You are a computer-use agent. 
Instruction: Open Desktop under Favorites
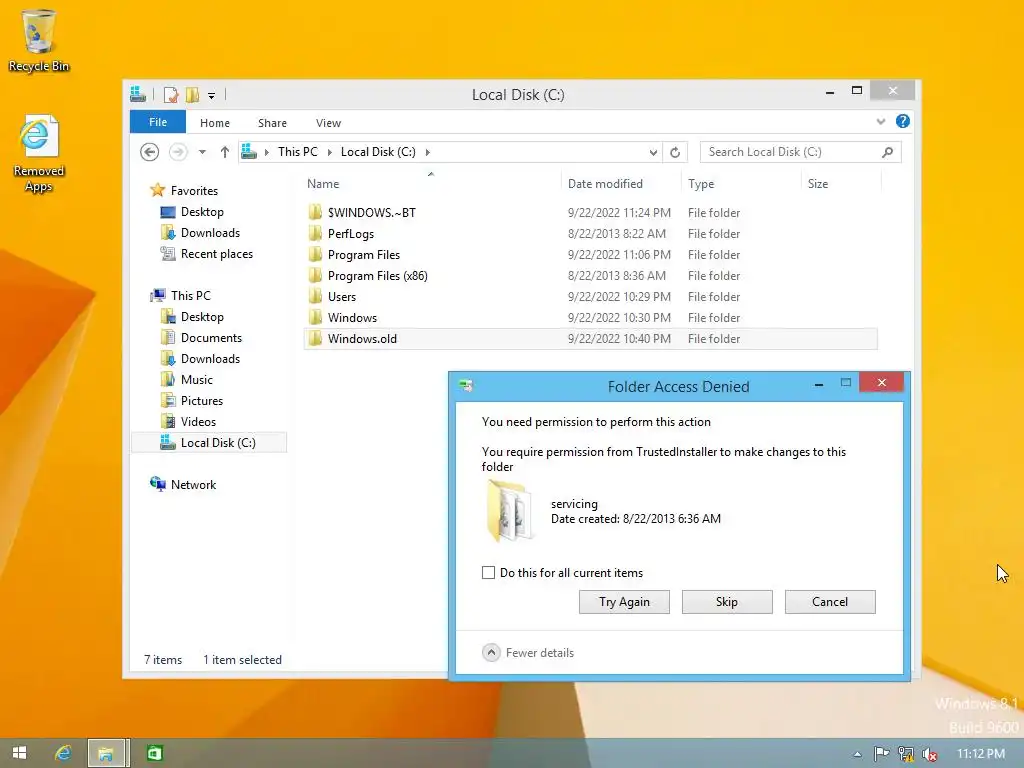click(202, 212)
